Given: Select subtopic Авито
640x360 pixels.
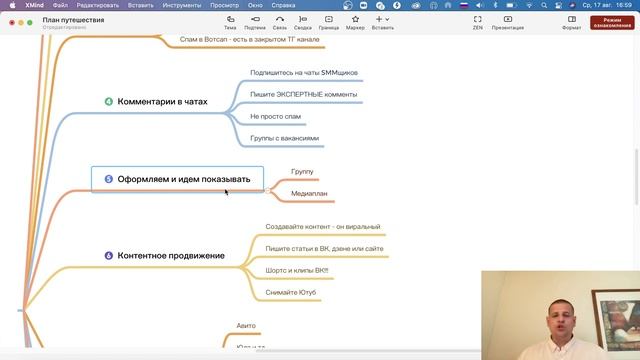Looking at the screenshot, I should pos(246,326).
